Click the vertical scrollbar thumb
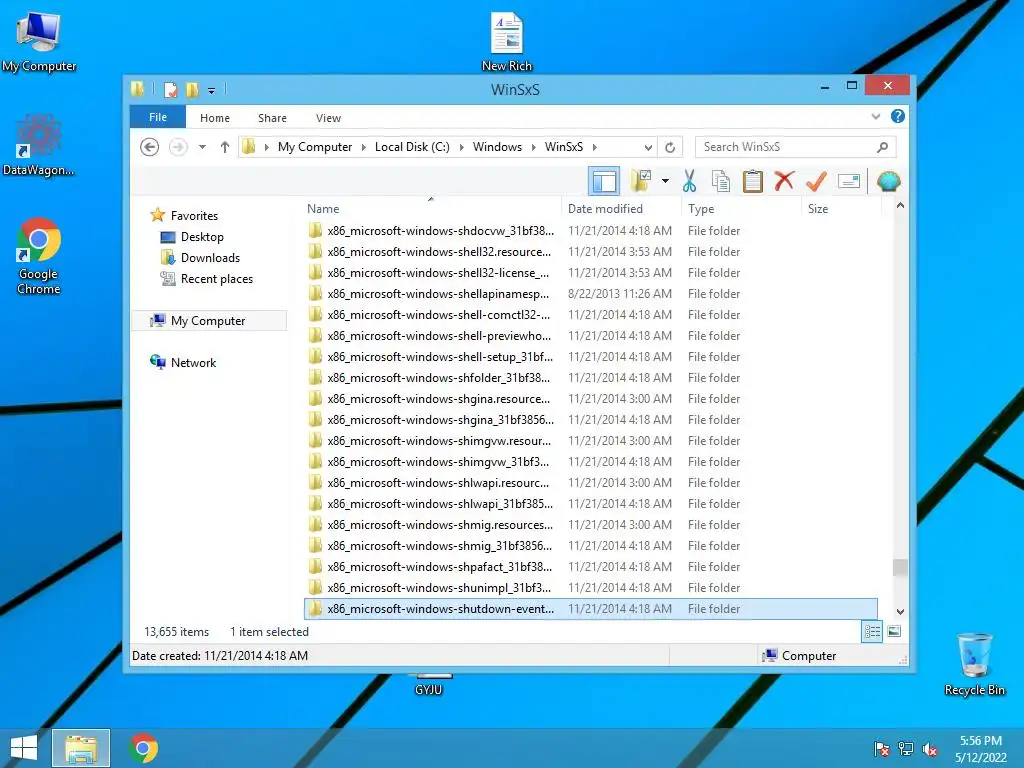This screenshot has width=1024, height=768. click(900, 568)
